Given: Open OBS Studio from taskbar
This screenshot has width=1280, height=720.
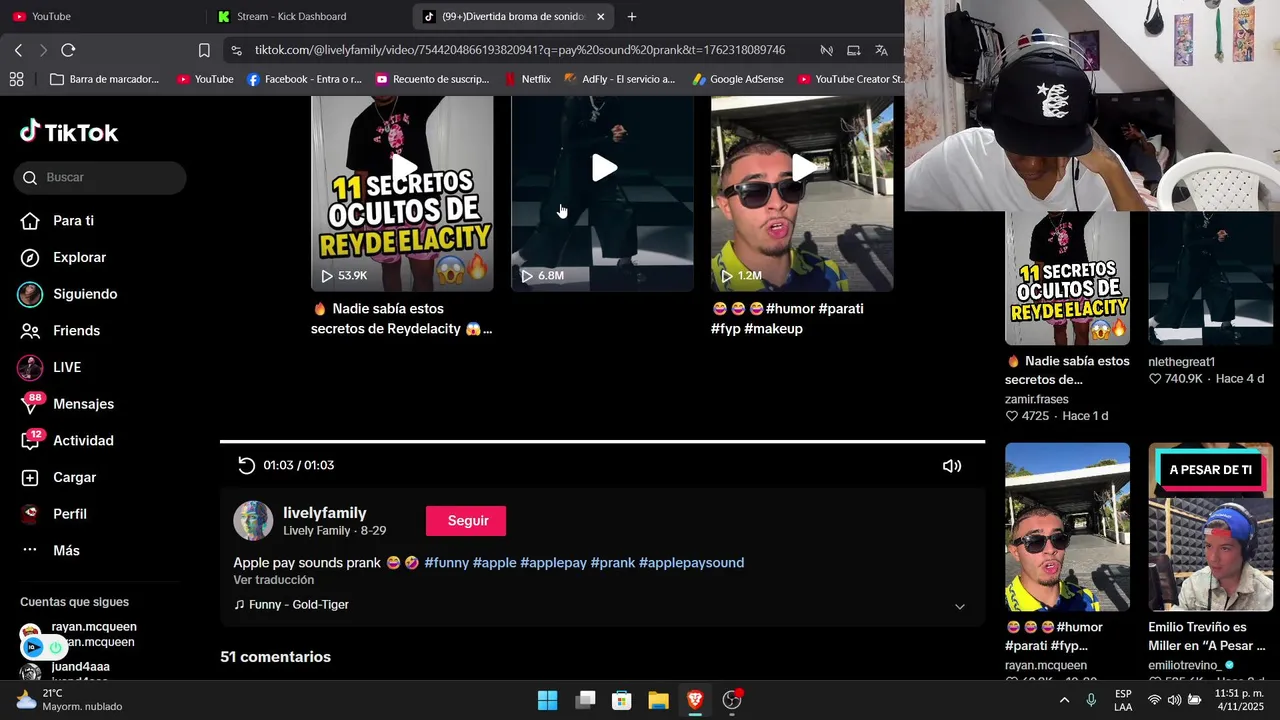Looking at the screenshot, I should point(732,700).
